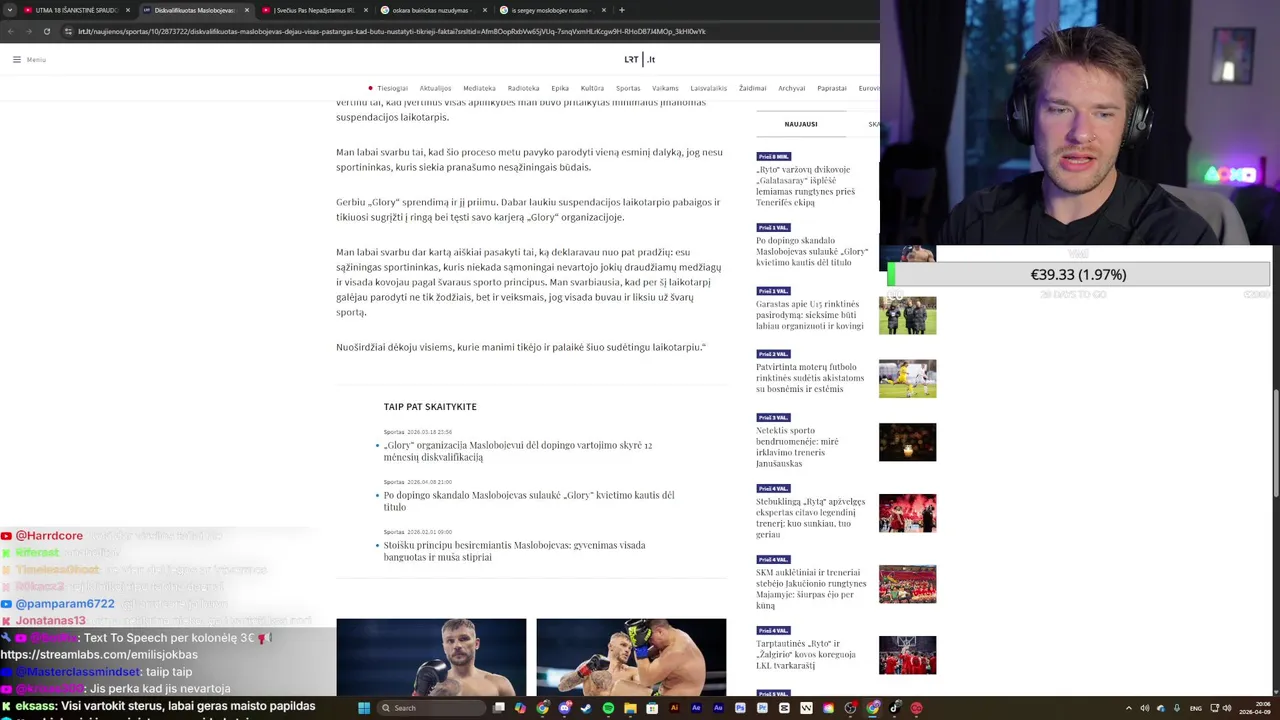1280x720 pixels.
Task: Open Radioteka menu item
Action: pos(523,88)
